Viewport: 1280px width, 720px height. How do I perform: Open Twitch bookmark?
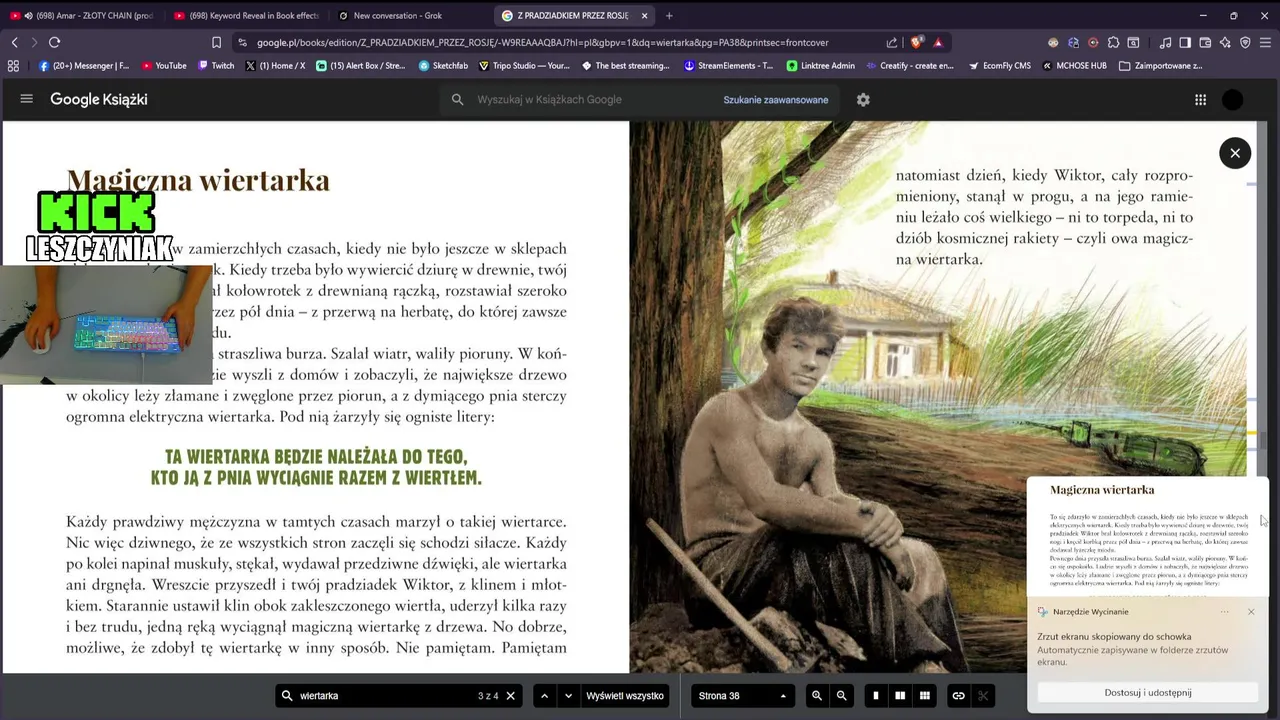[x=216, y=66]
